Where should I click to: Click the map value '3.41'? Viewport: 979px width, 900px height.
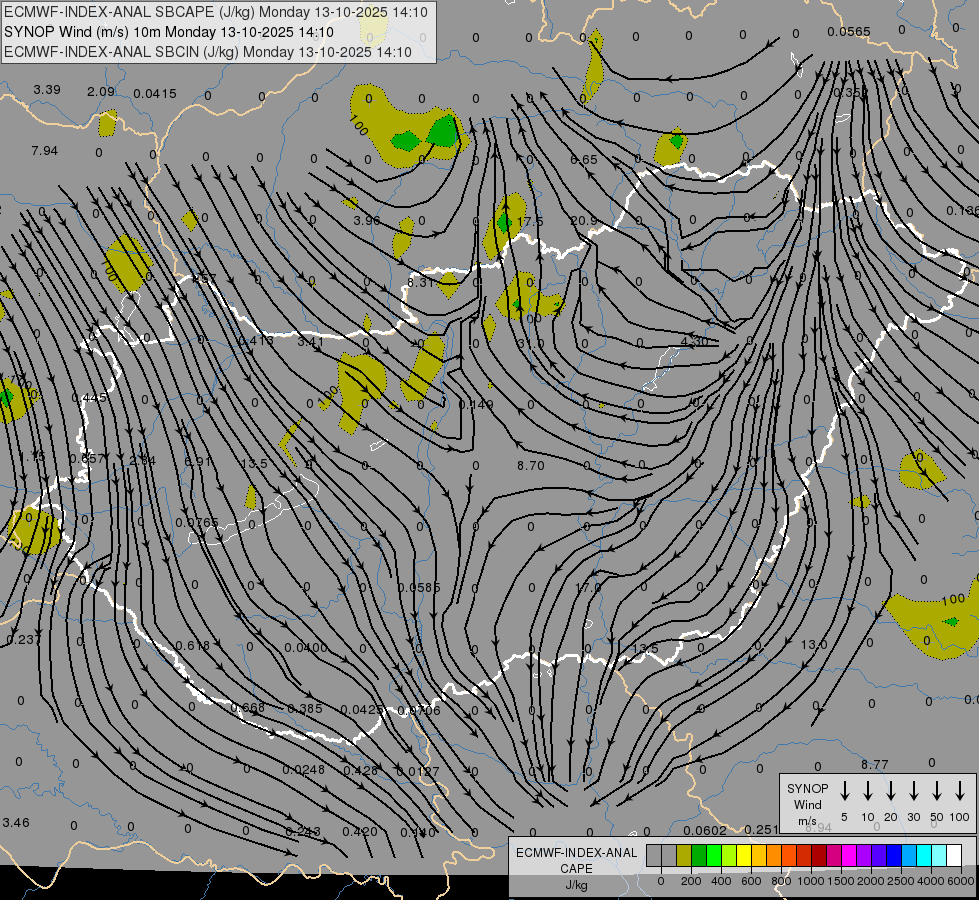[310, 342]
